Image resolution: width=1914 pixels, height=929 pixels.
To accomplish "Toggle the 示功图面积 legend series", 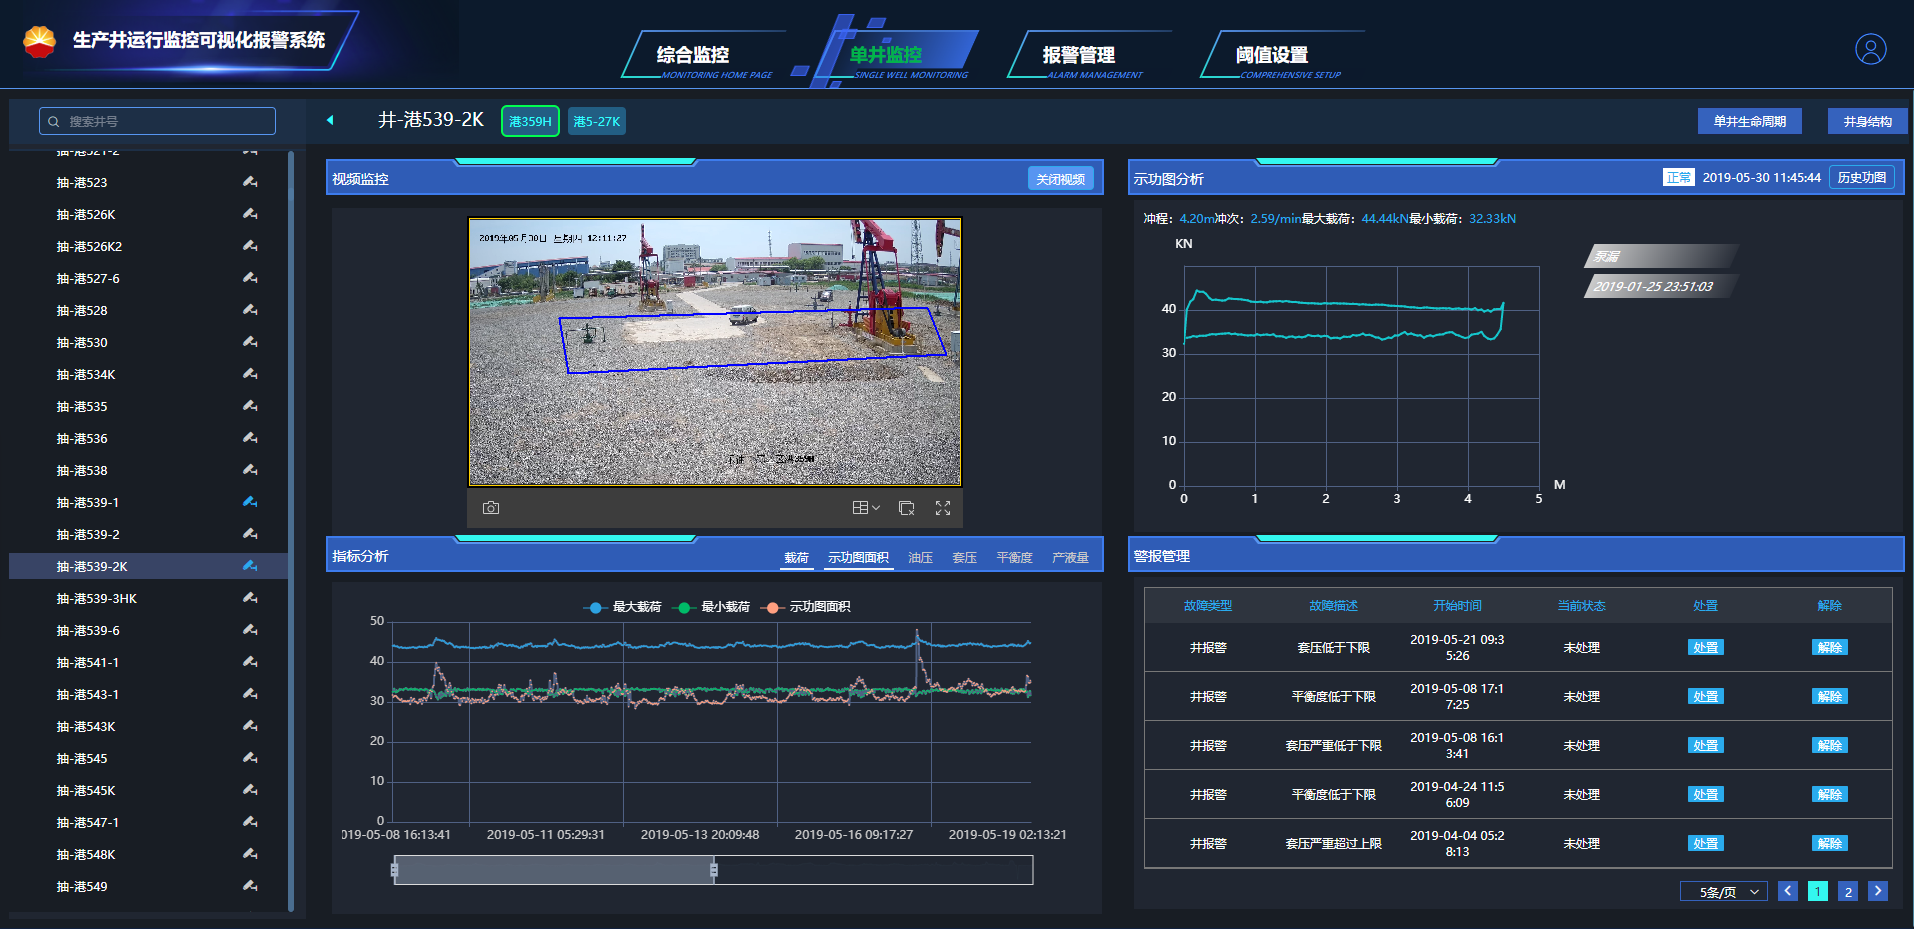I will [x=806, y=607].
